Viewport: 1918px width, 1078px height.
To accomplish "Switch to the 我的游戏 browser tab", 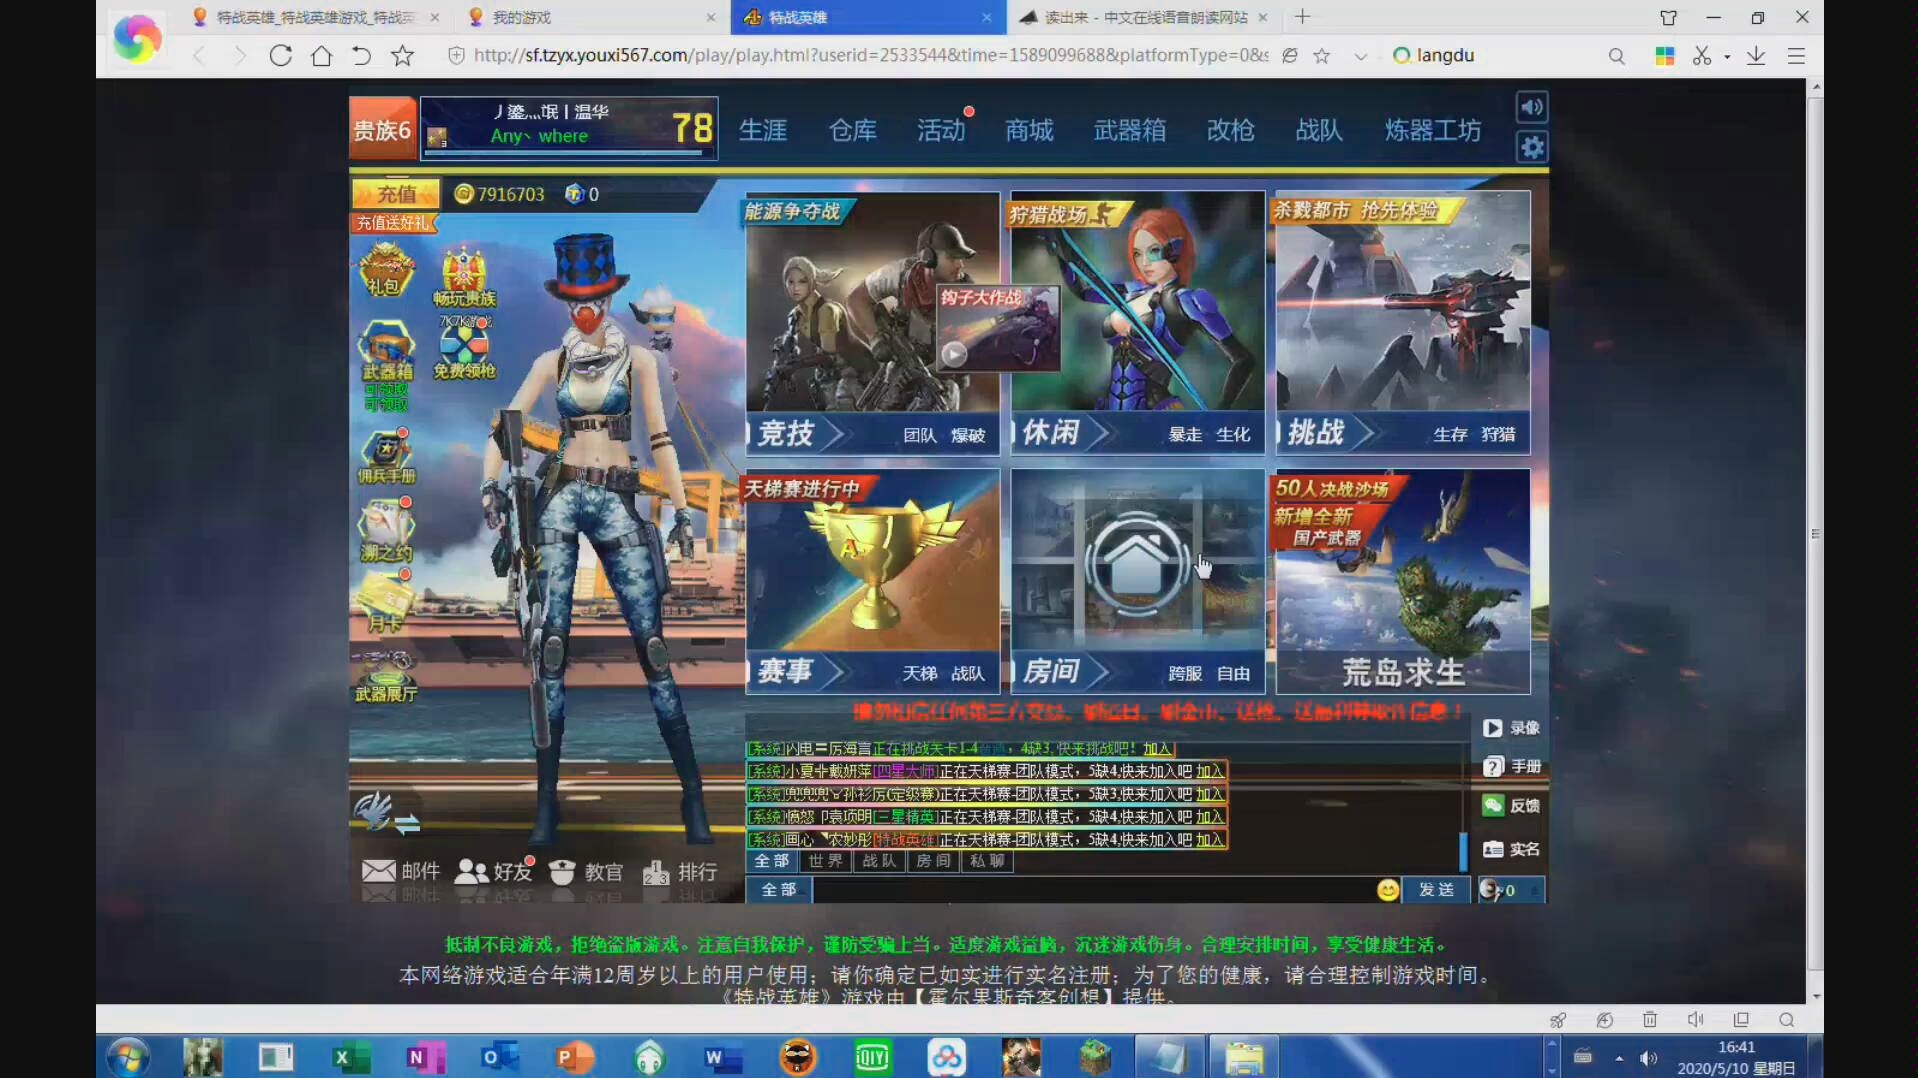I will [590, 17].
